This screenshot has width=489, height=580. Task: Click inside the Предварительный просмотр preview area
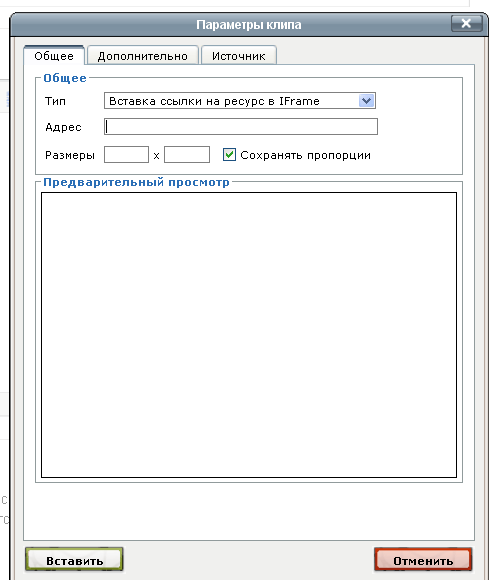(x=249, y=335)
